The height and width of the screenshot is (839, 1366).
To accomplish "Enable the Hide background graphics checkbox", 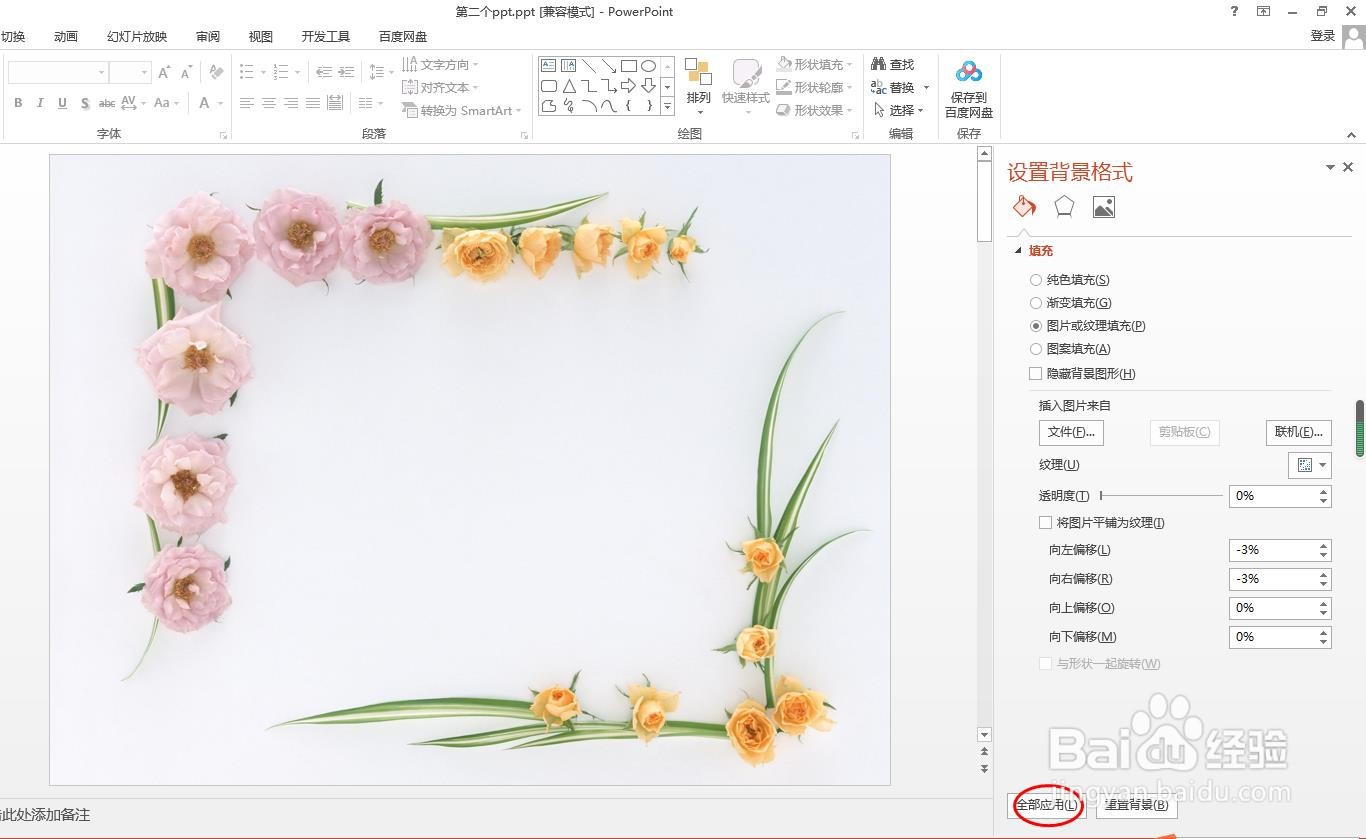I will [x=1035, y=373].
